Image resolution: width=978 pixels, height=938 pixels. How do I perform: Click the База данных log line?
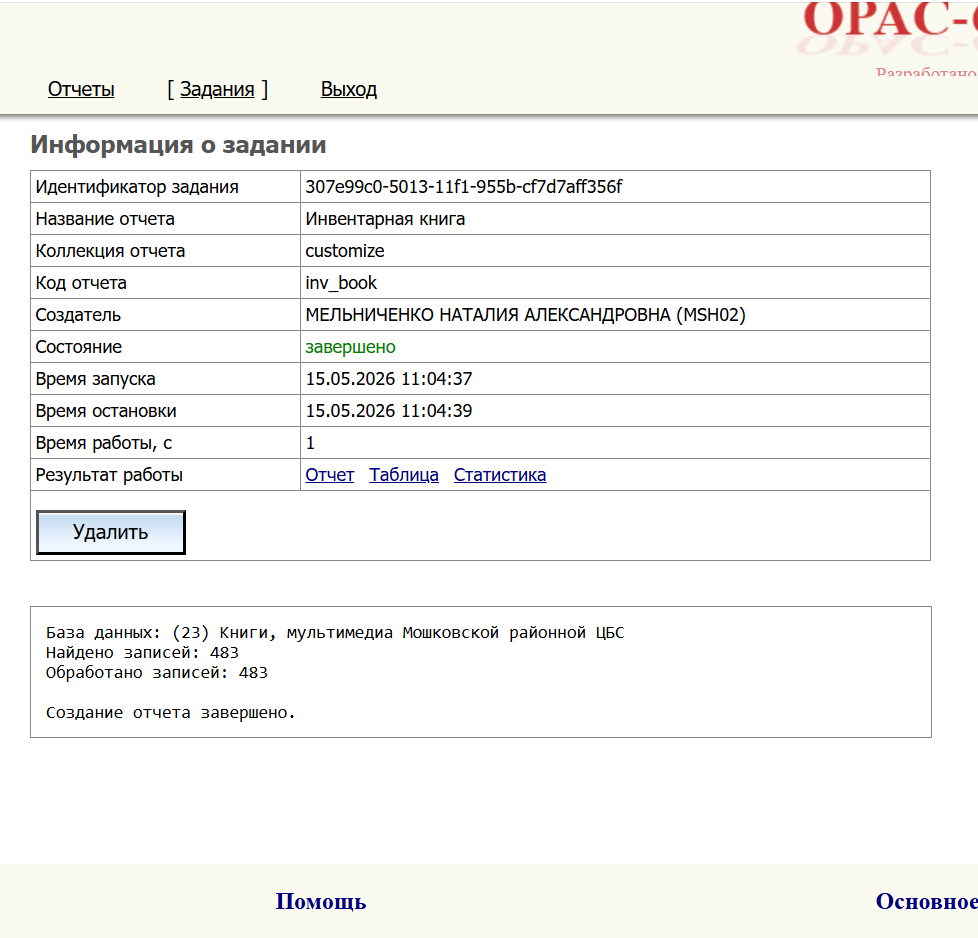tap(335, 632)
